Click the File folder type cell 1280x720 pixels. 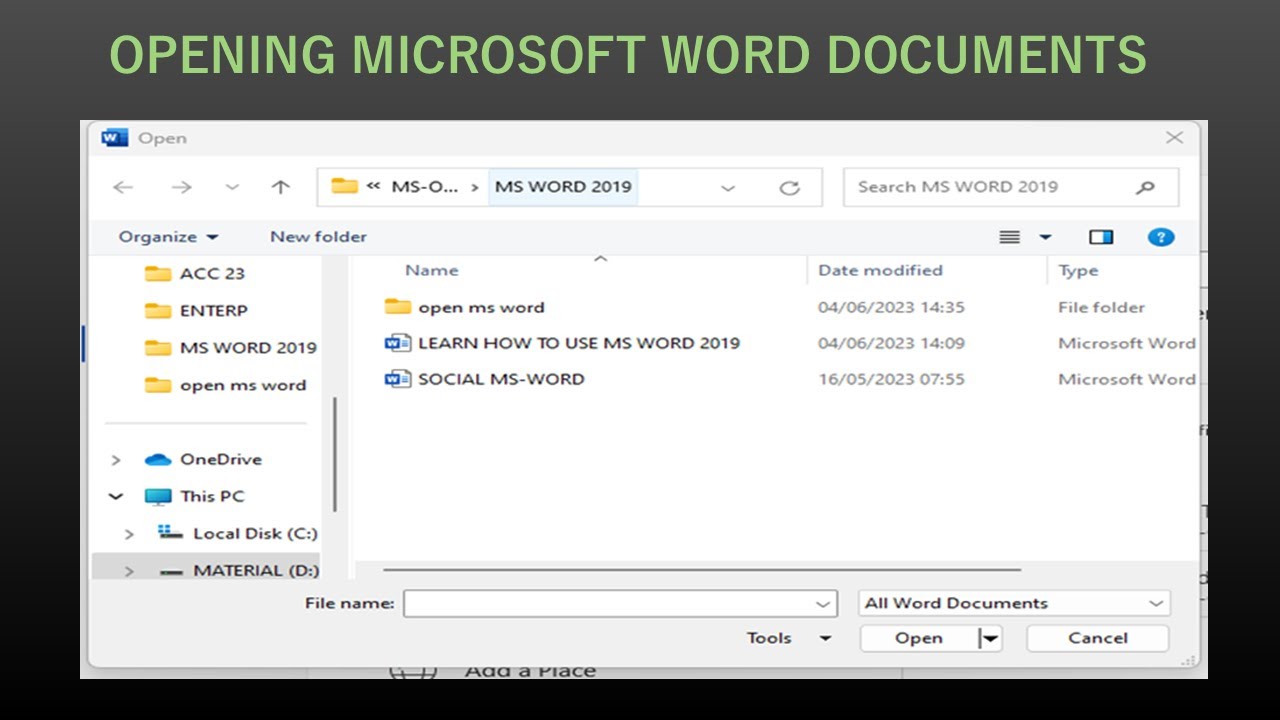1101,307
